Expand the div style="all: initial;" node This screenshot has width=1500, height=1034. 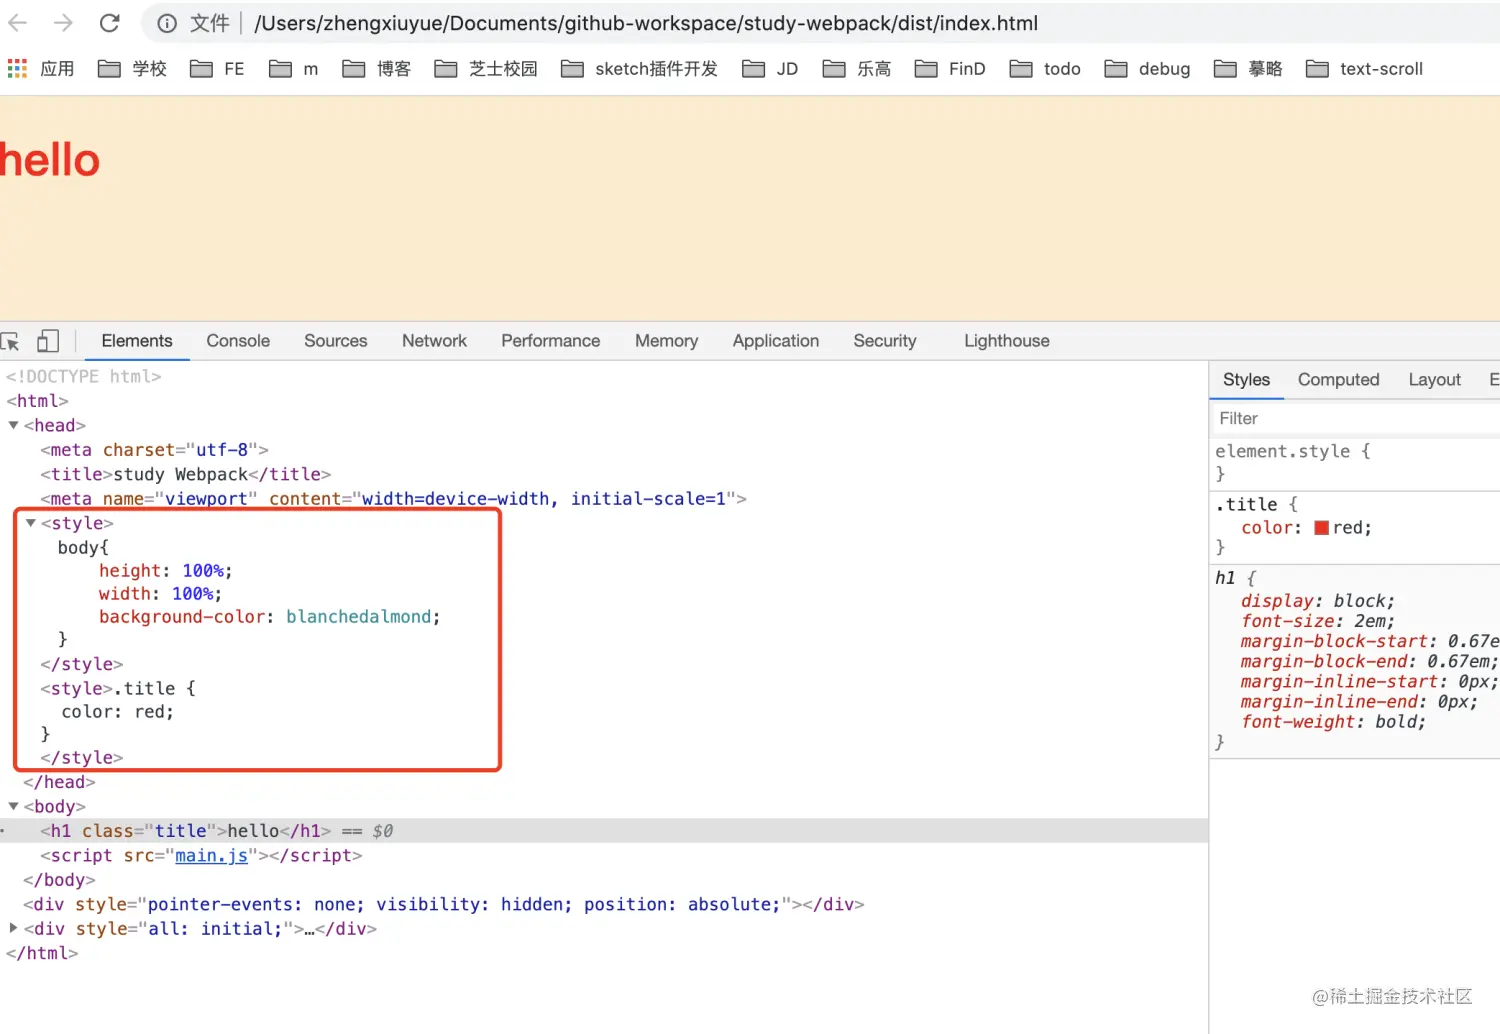tap(14, 928)
